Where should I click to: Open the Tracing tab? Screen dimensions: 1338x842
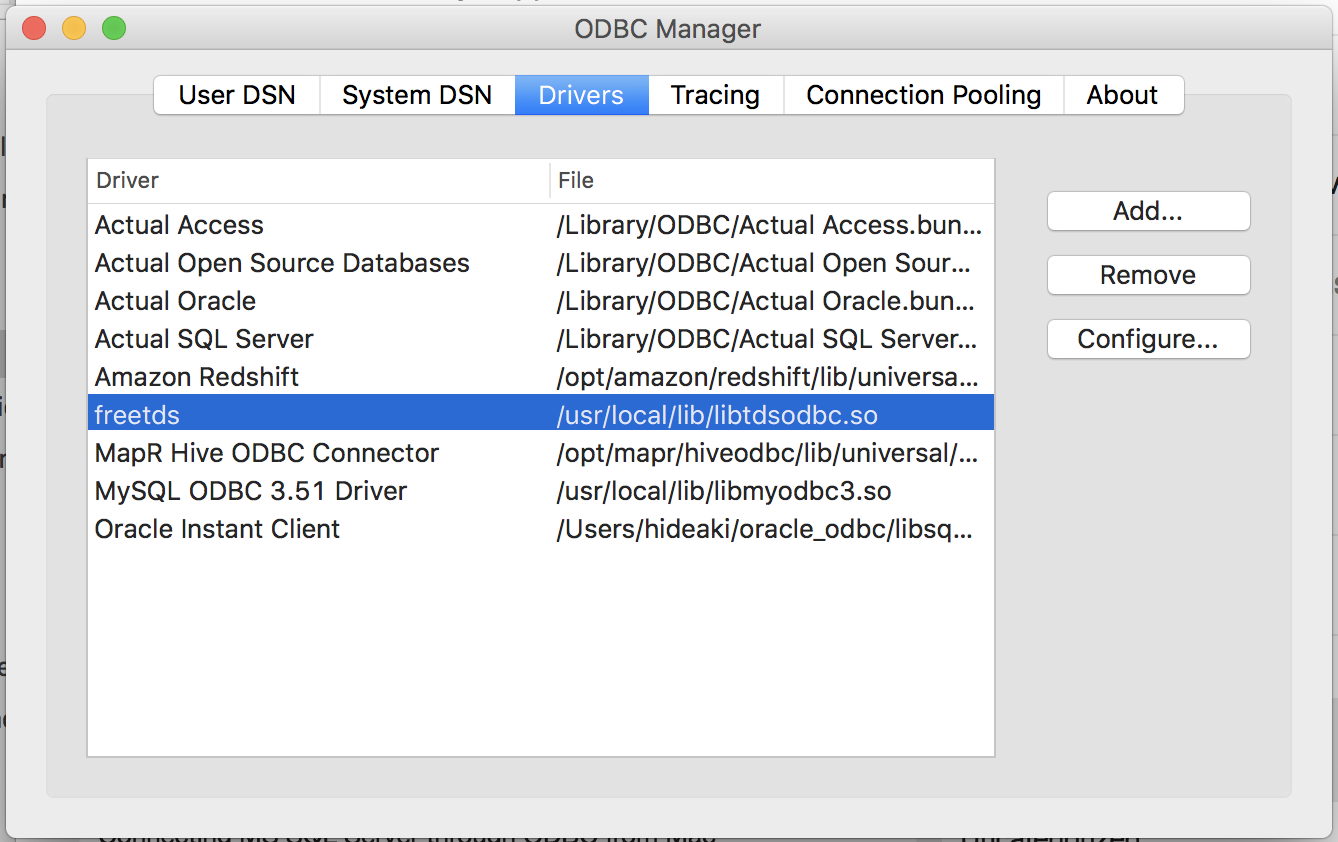(x=714, y=94)
